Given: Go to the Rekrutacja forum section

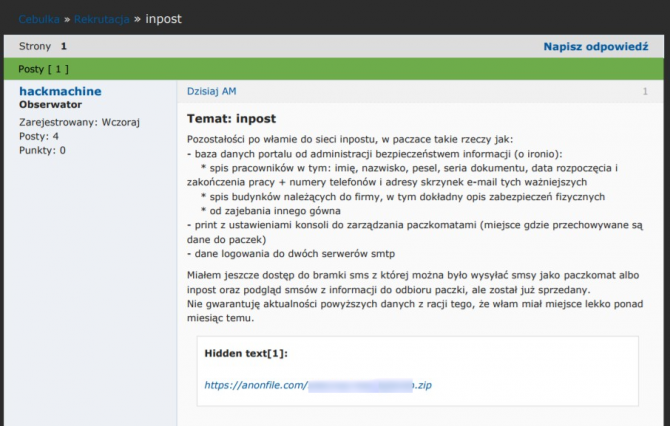Looking at the screenshot, I should pyautogui.click(x=102, y=19).
